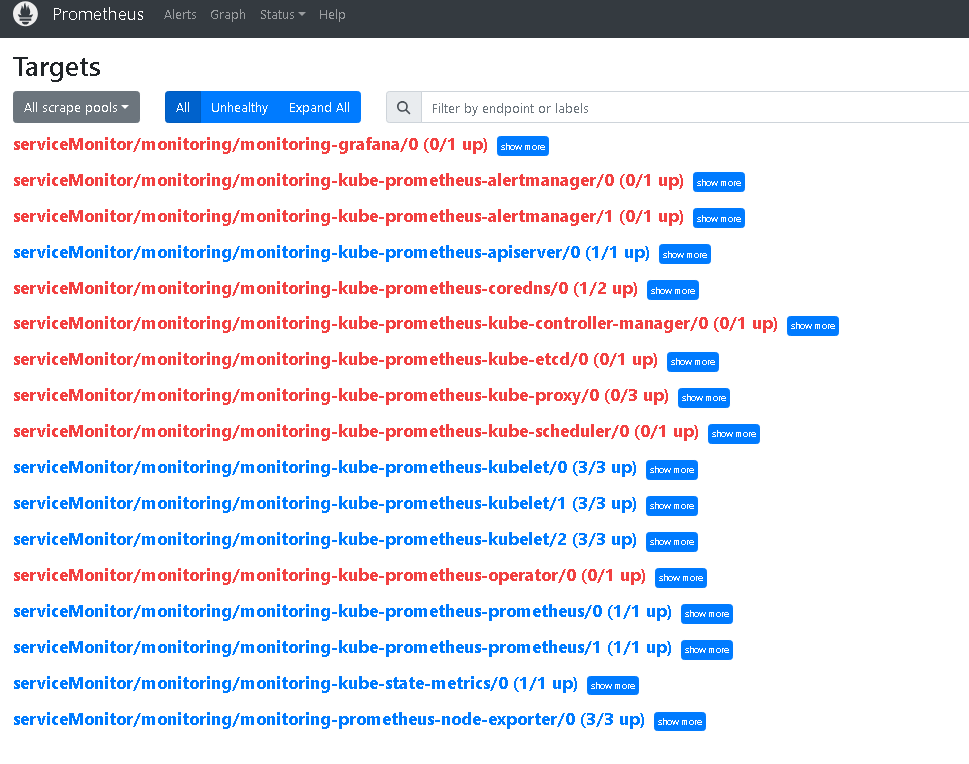Open the Prometheus home link
Viewport: 969px width, 764px height.
(x=98, y=14)
